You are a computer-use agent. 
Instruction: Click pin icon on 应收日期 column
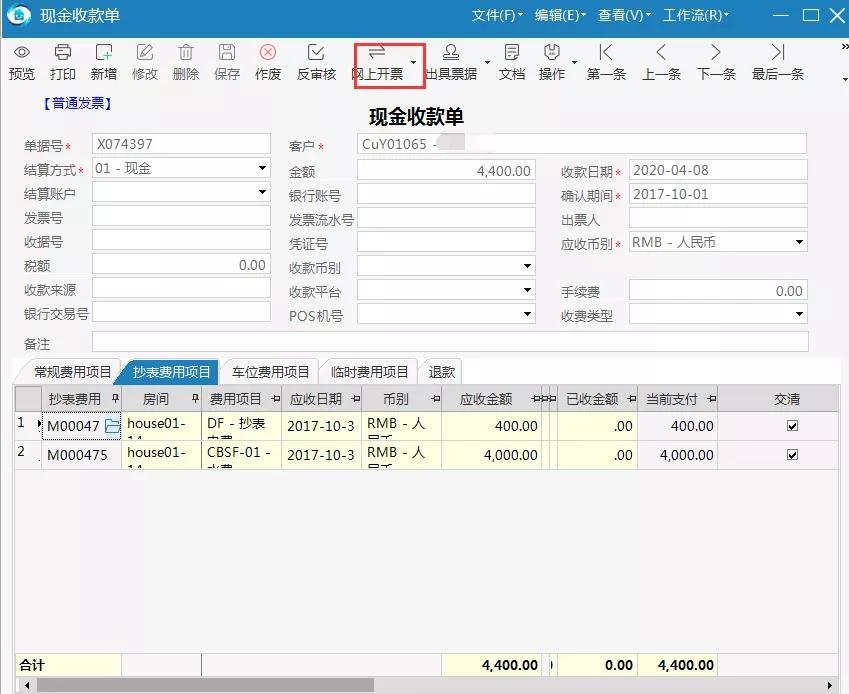pos(356,399)
